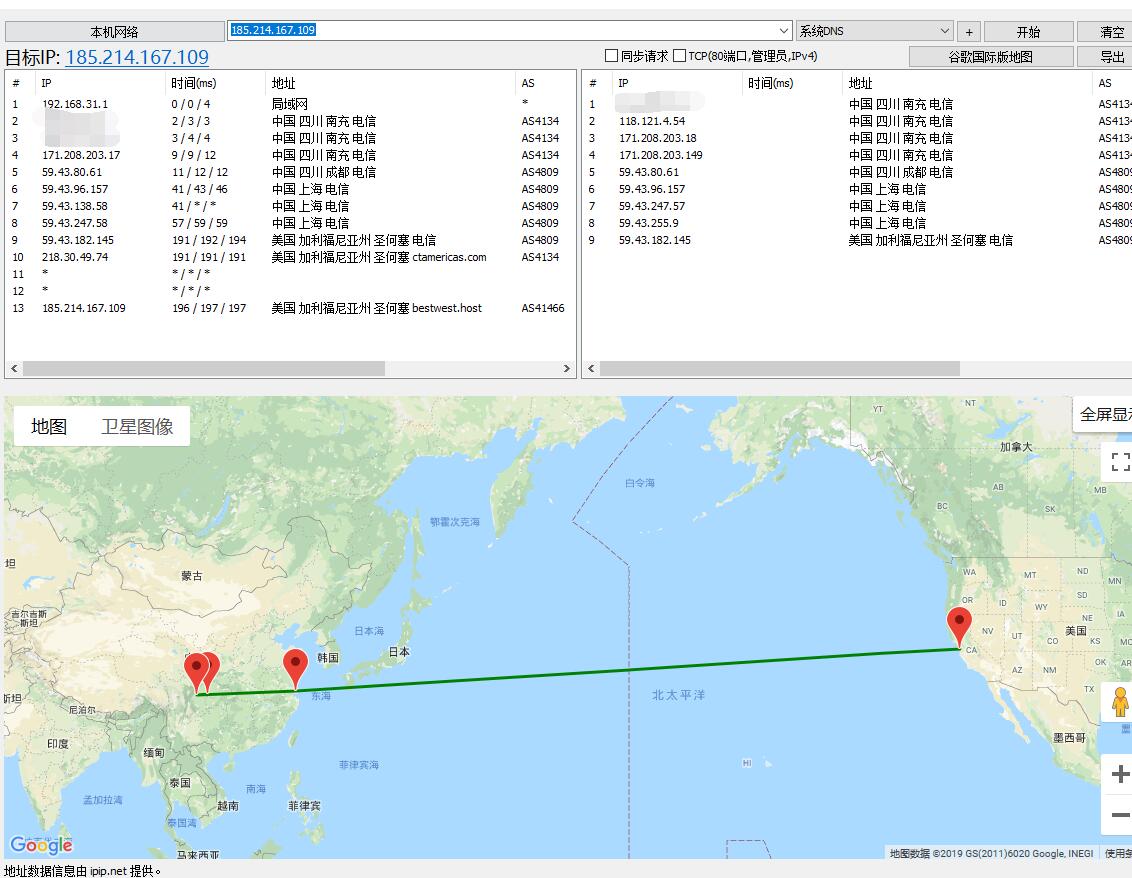Viewport: 1132px width, 878px height.
Task: Open the 系统DNS dropdown
Action: tap(945, 31)
